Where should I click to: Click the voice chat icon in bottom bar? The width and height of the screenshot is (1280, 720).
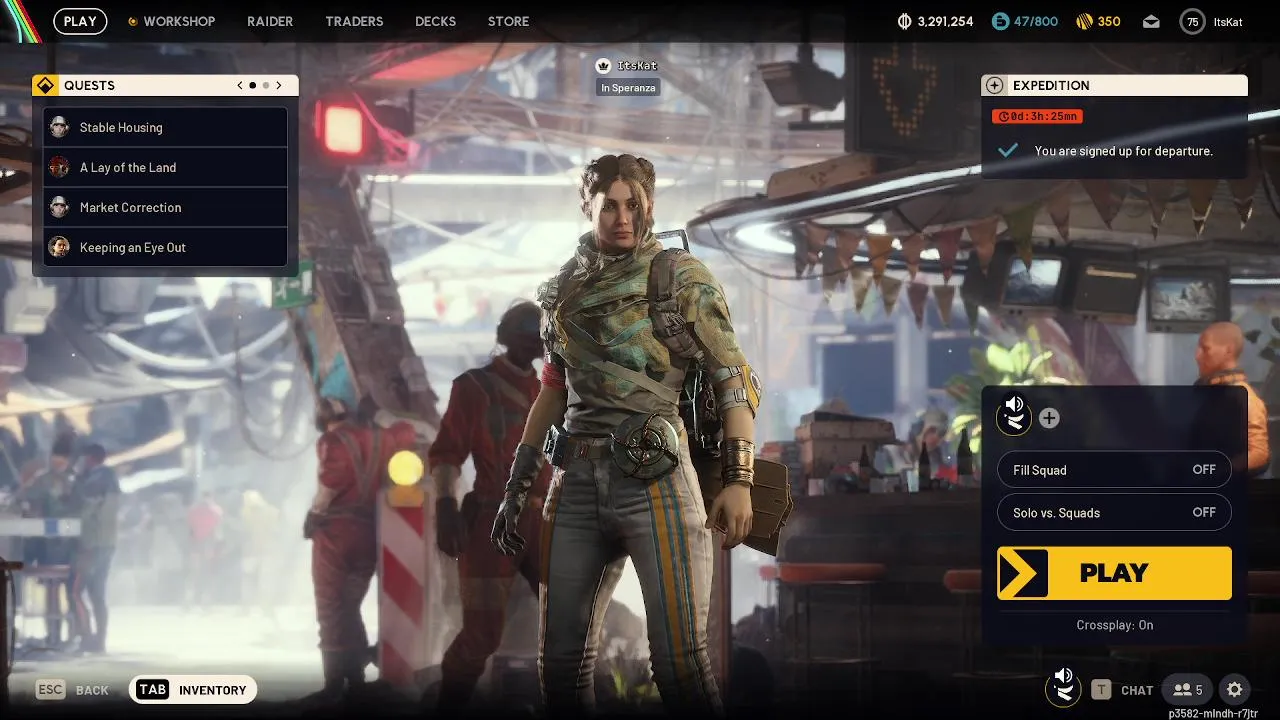[x=1063, y=686]
